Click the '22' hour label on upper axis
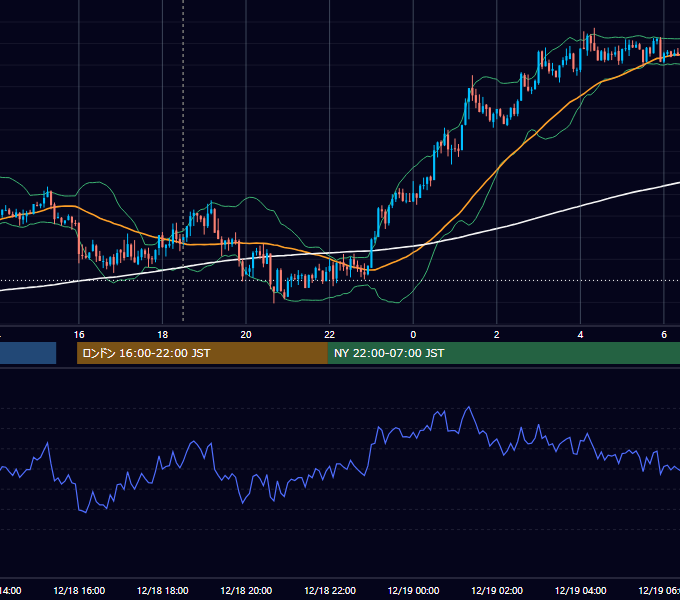Image resolution: width=680 pixels, height=600 pixels. click(x=330, y=335)
